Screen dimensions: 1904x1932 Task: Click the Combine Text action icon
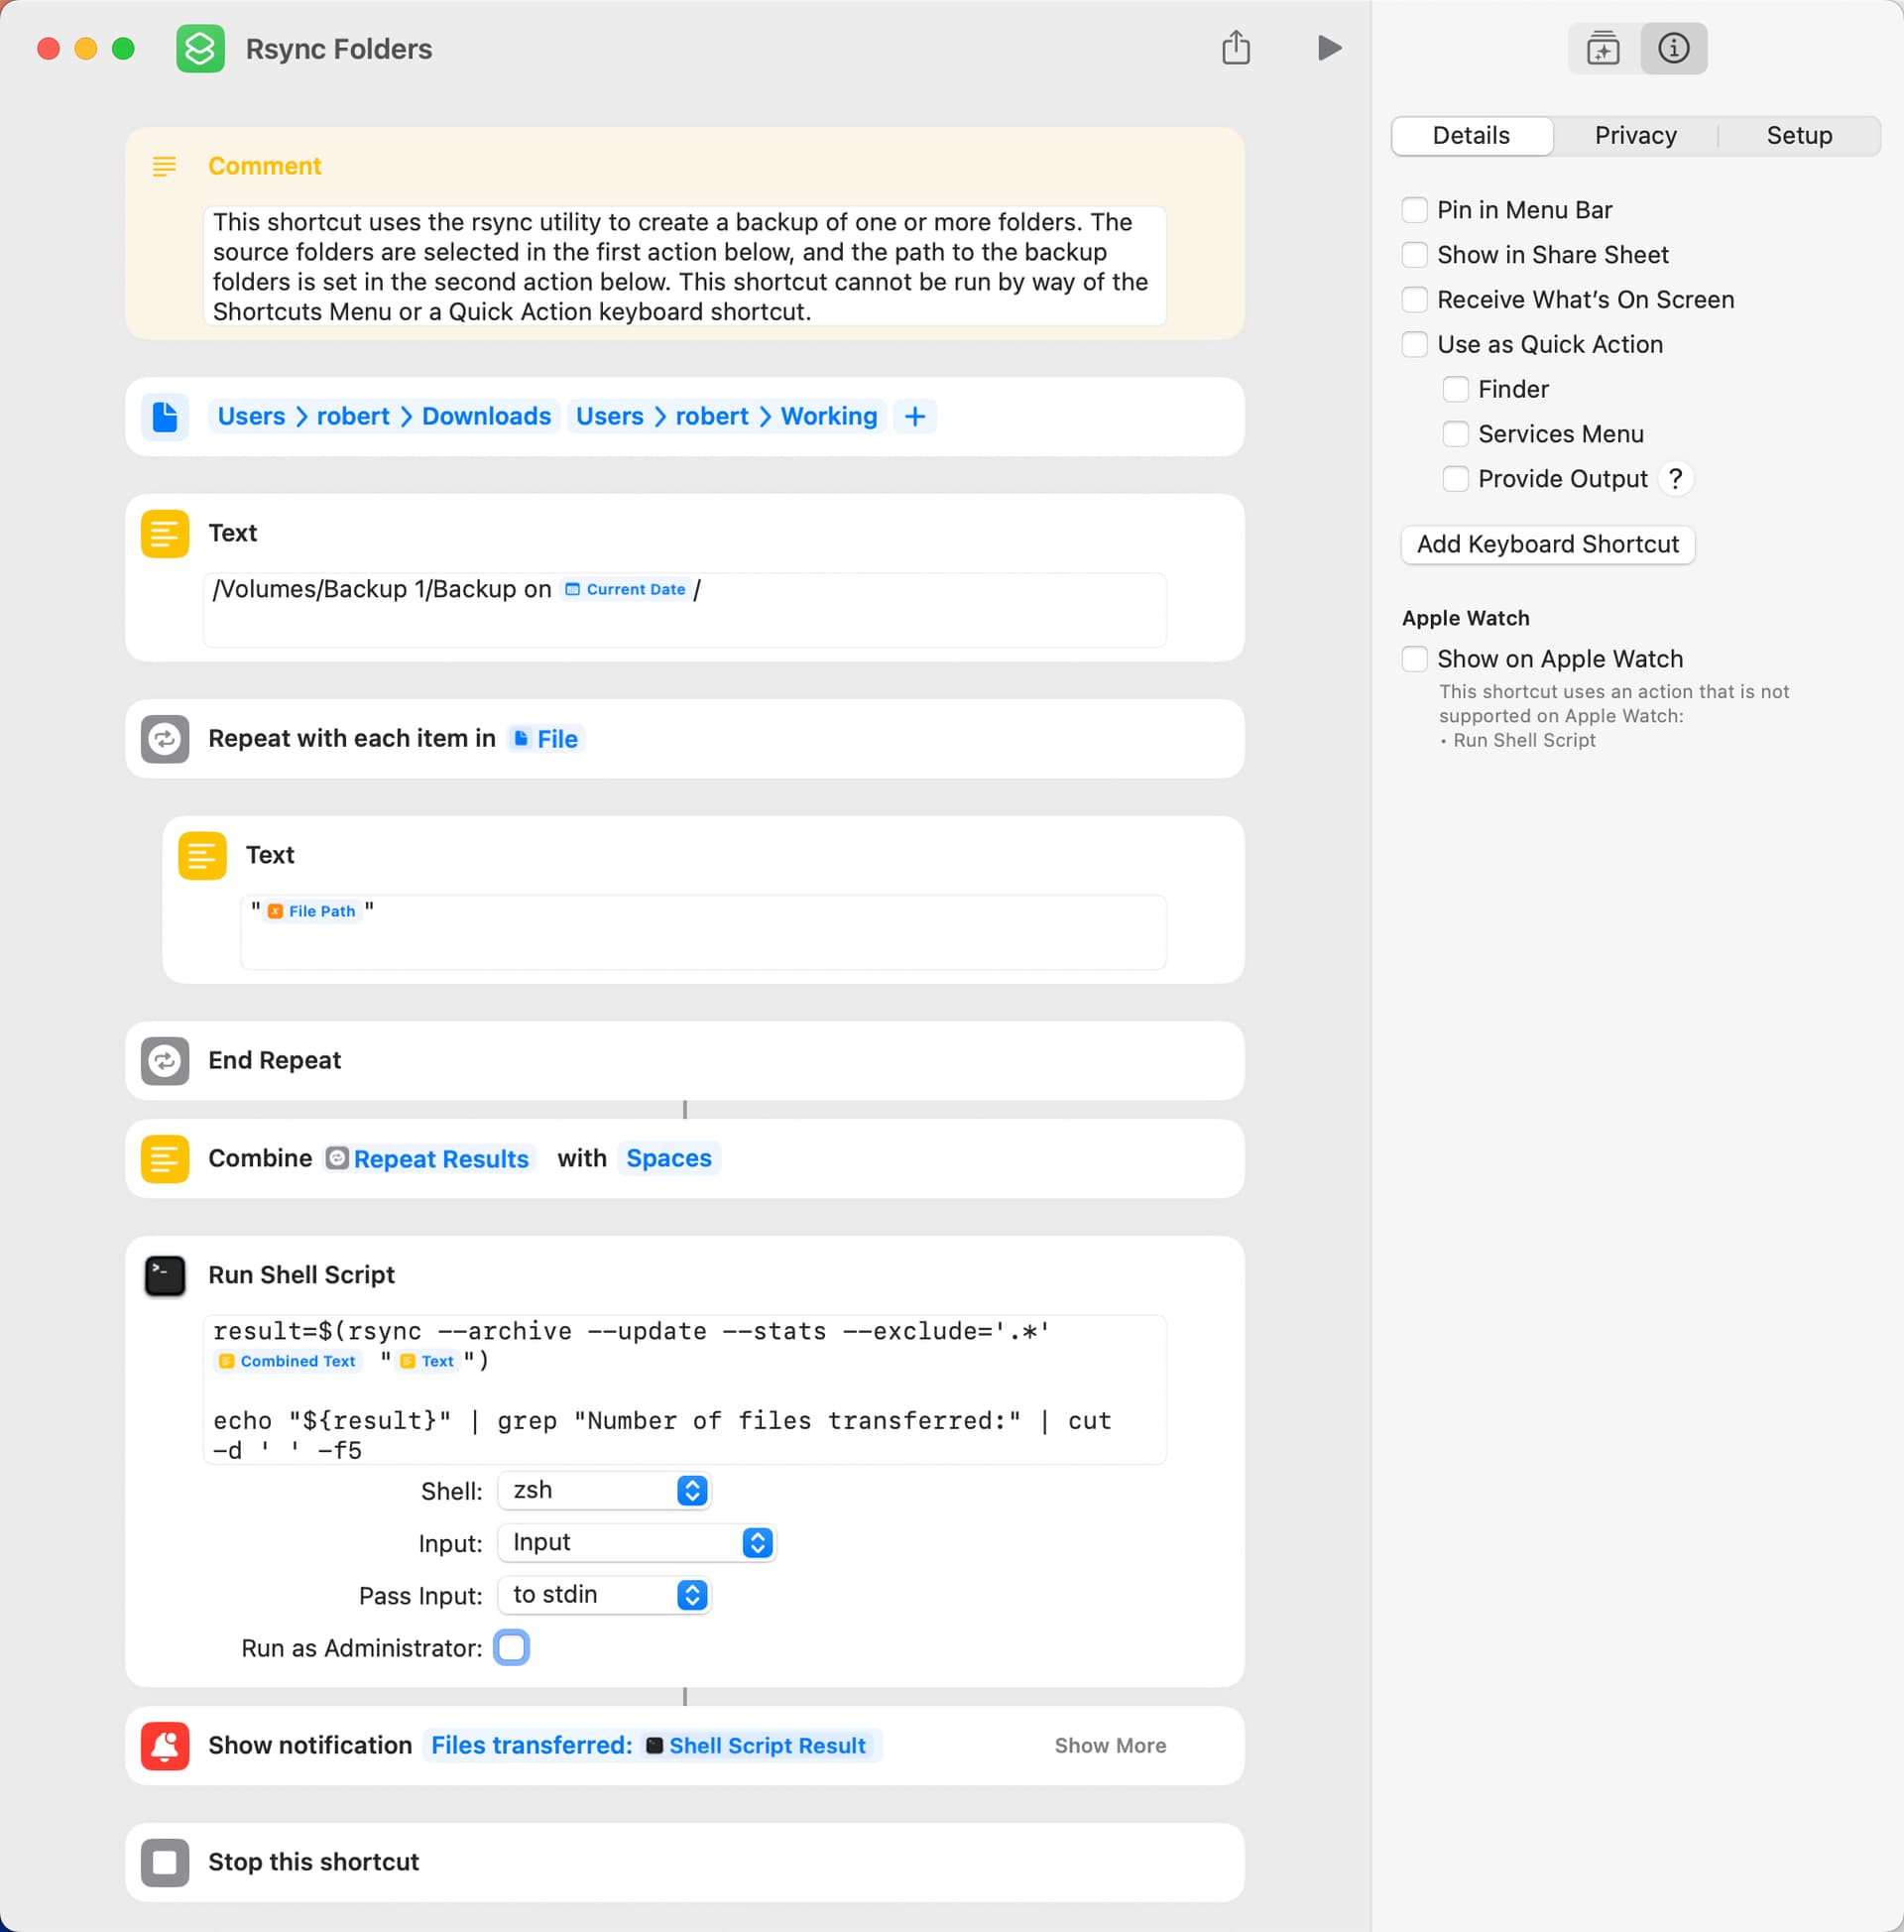[x=165, y=1159]
